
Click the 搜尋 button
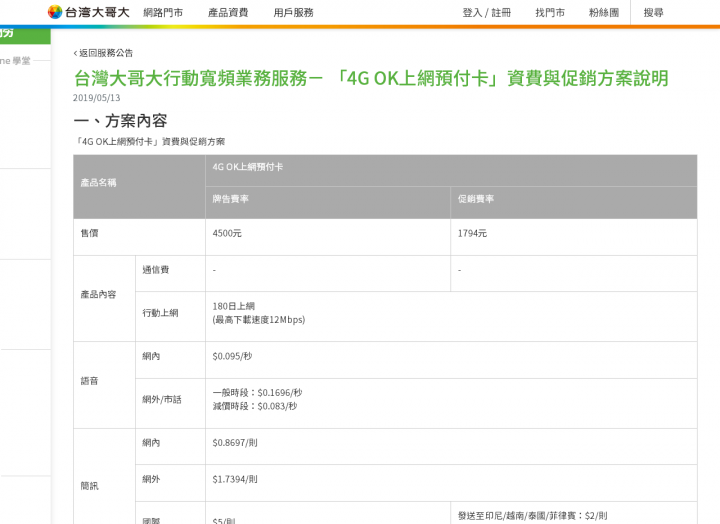tap(653, 12)
